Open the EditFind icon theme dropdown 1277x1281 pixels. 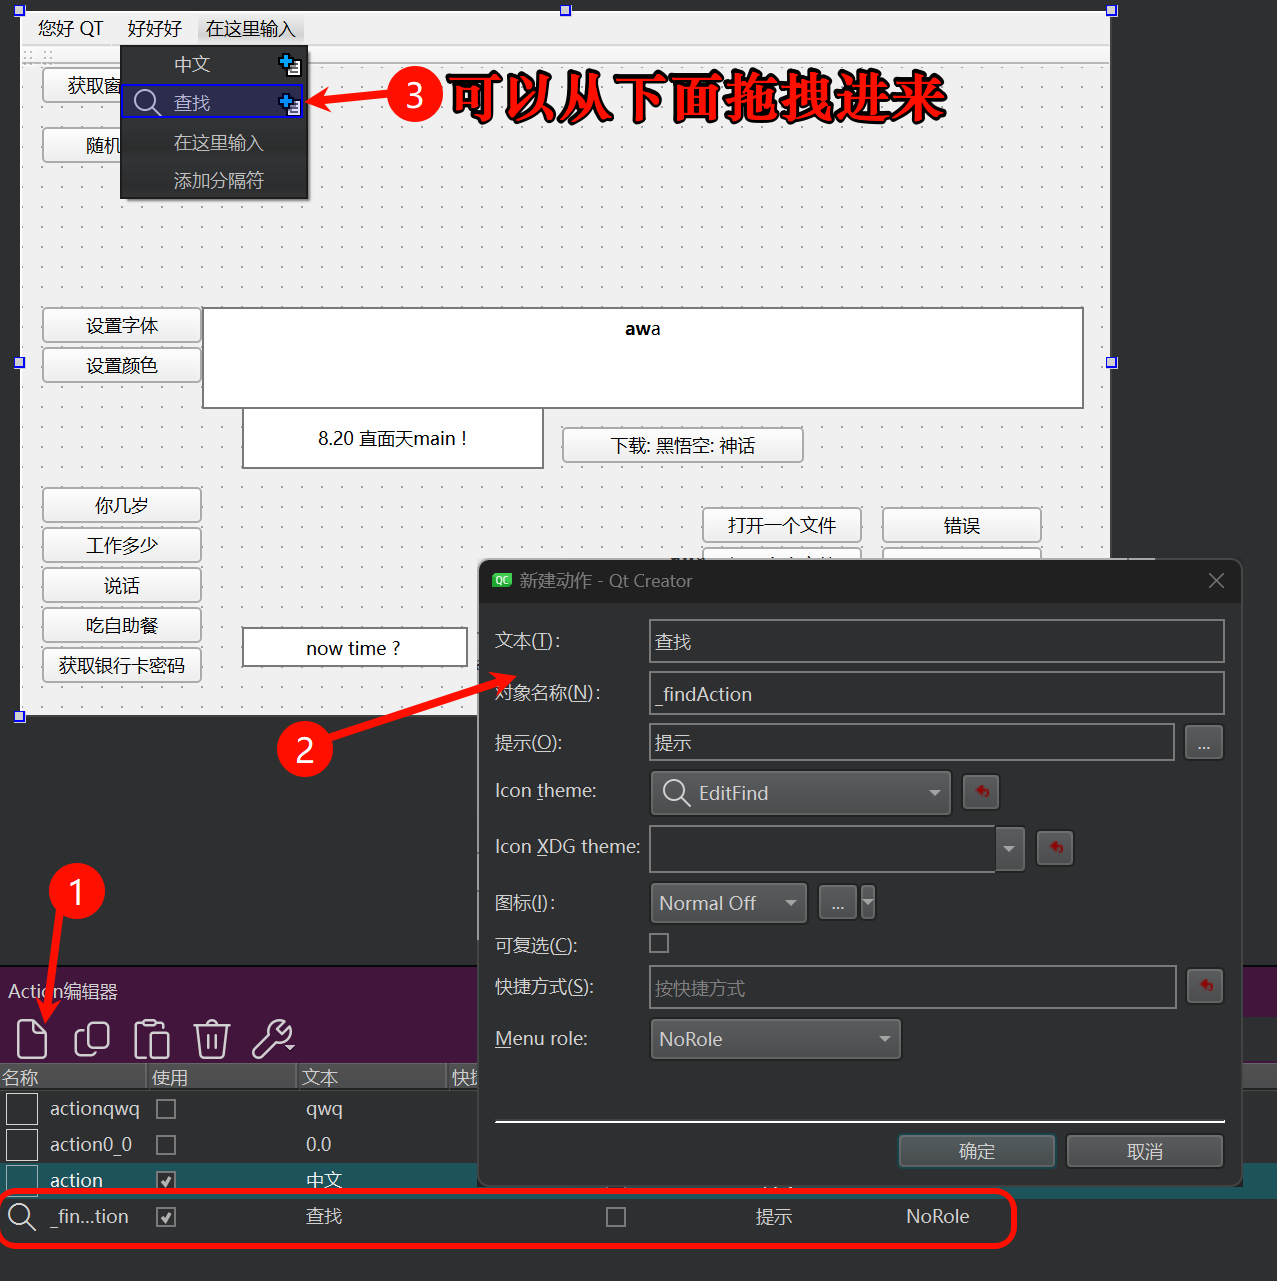800,793
